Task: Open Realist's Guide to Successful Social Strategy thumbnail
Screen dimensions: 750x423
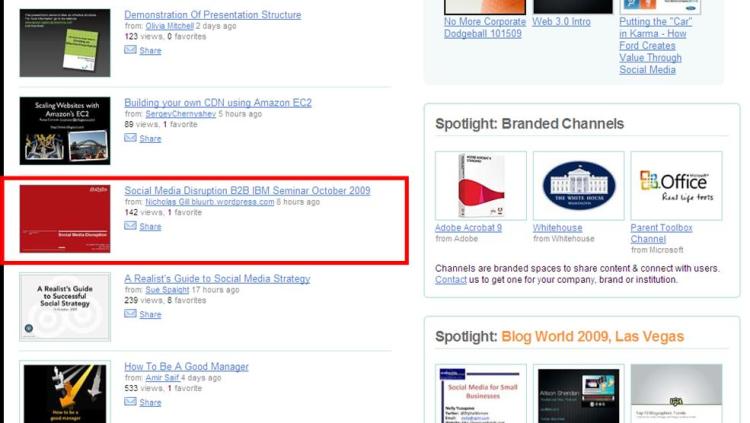Action: click(65, 307)
